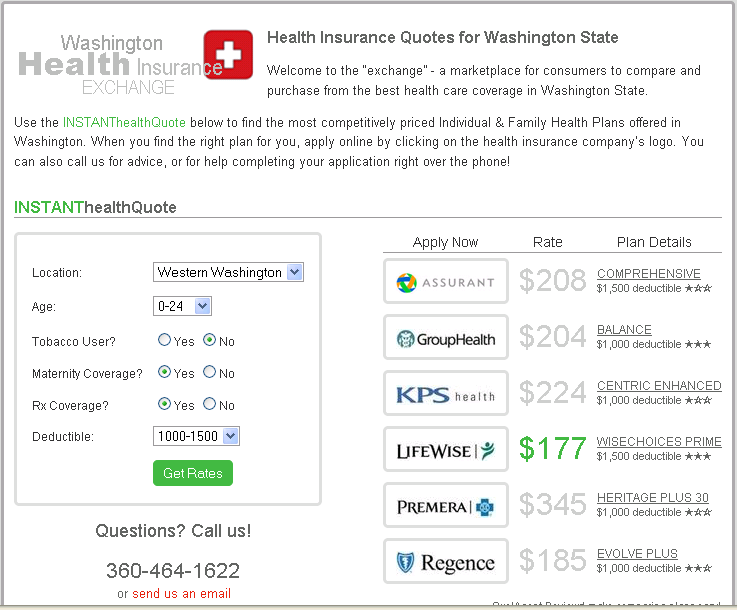Click the EVOLVE PLUS plan link
The image size is (737, 610).
click(637, 554)
